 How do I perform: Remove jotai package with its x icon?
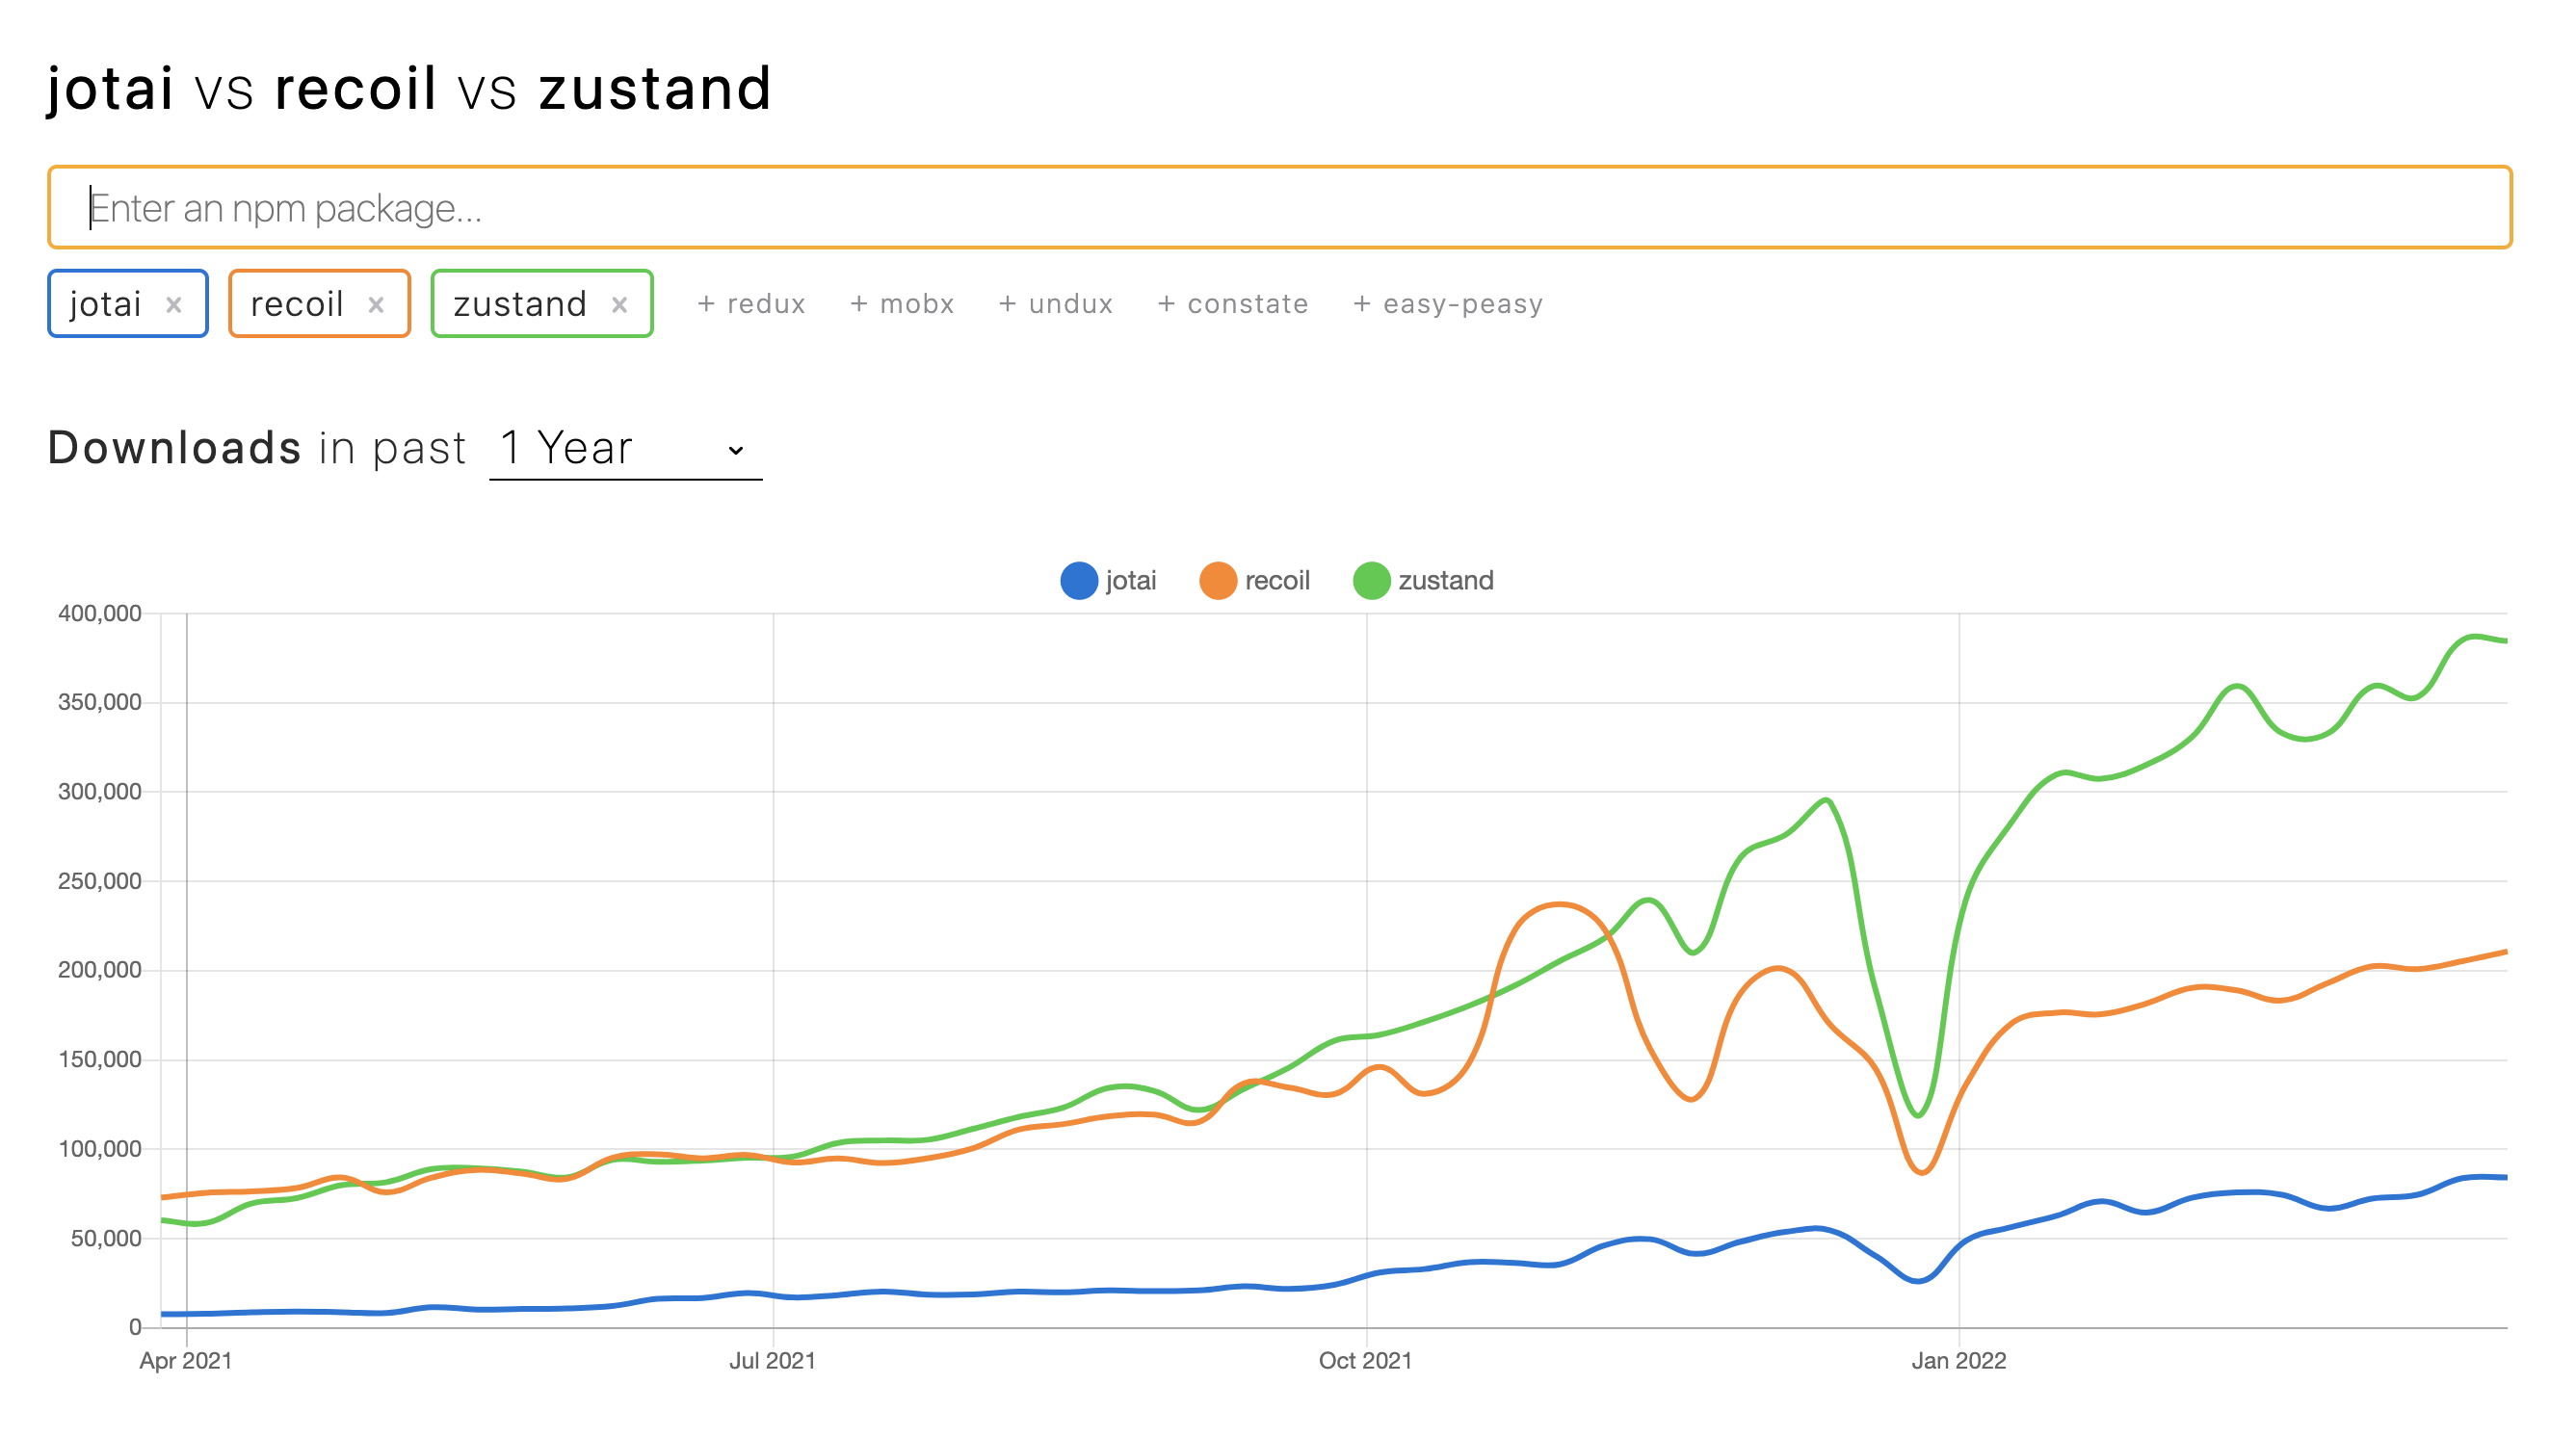174,305
